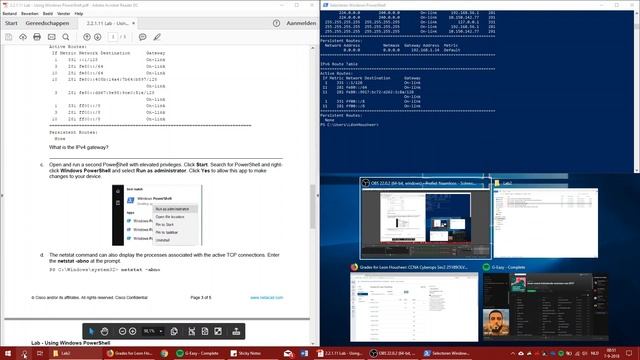Switch to Lab2 folder in taskbar
Image resolution: width=640 pixels, height=360 pixels.
tap(76, 353)
